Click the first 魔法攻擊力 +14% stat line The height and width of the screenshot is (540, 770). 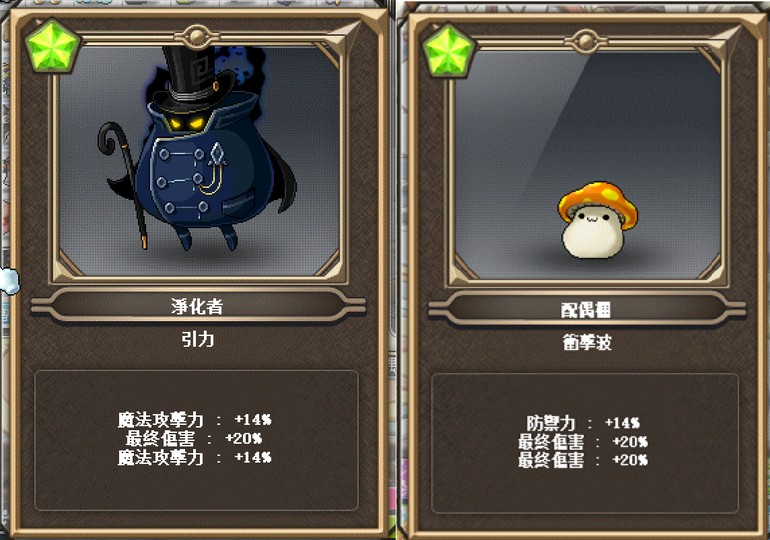point(194,420)
